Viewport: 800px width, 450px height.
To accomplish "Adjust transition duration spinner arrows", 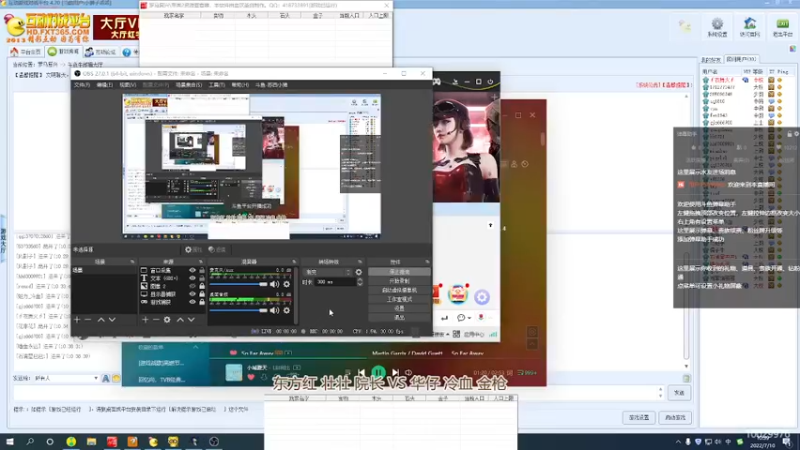I will (x=360, y=282).
